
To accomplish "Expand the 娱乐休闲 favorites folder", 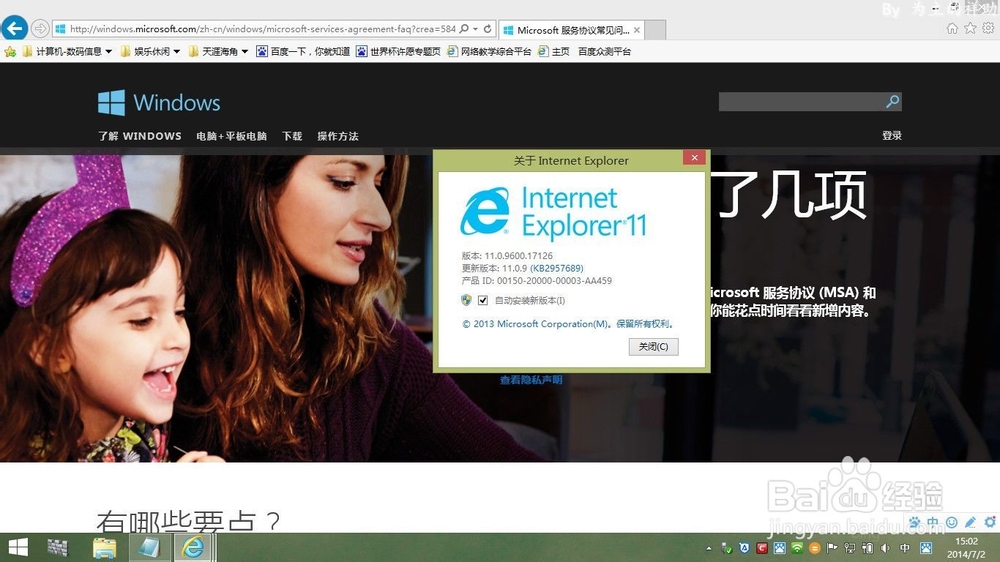I will pyautogui.click(x=150, y=52).
